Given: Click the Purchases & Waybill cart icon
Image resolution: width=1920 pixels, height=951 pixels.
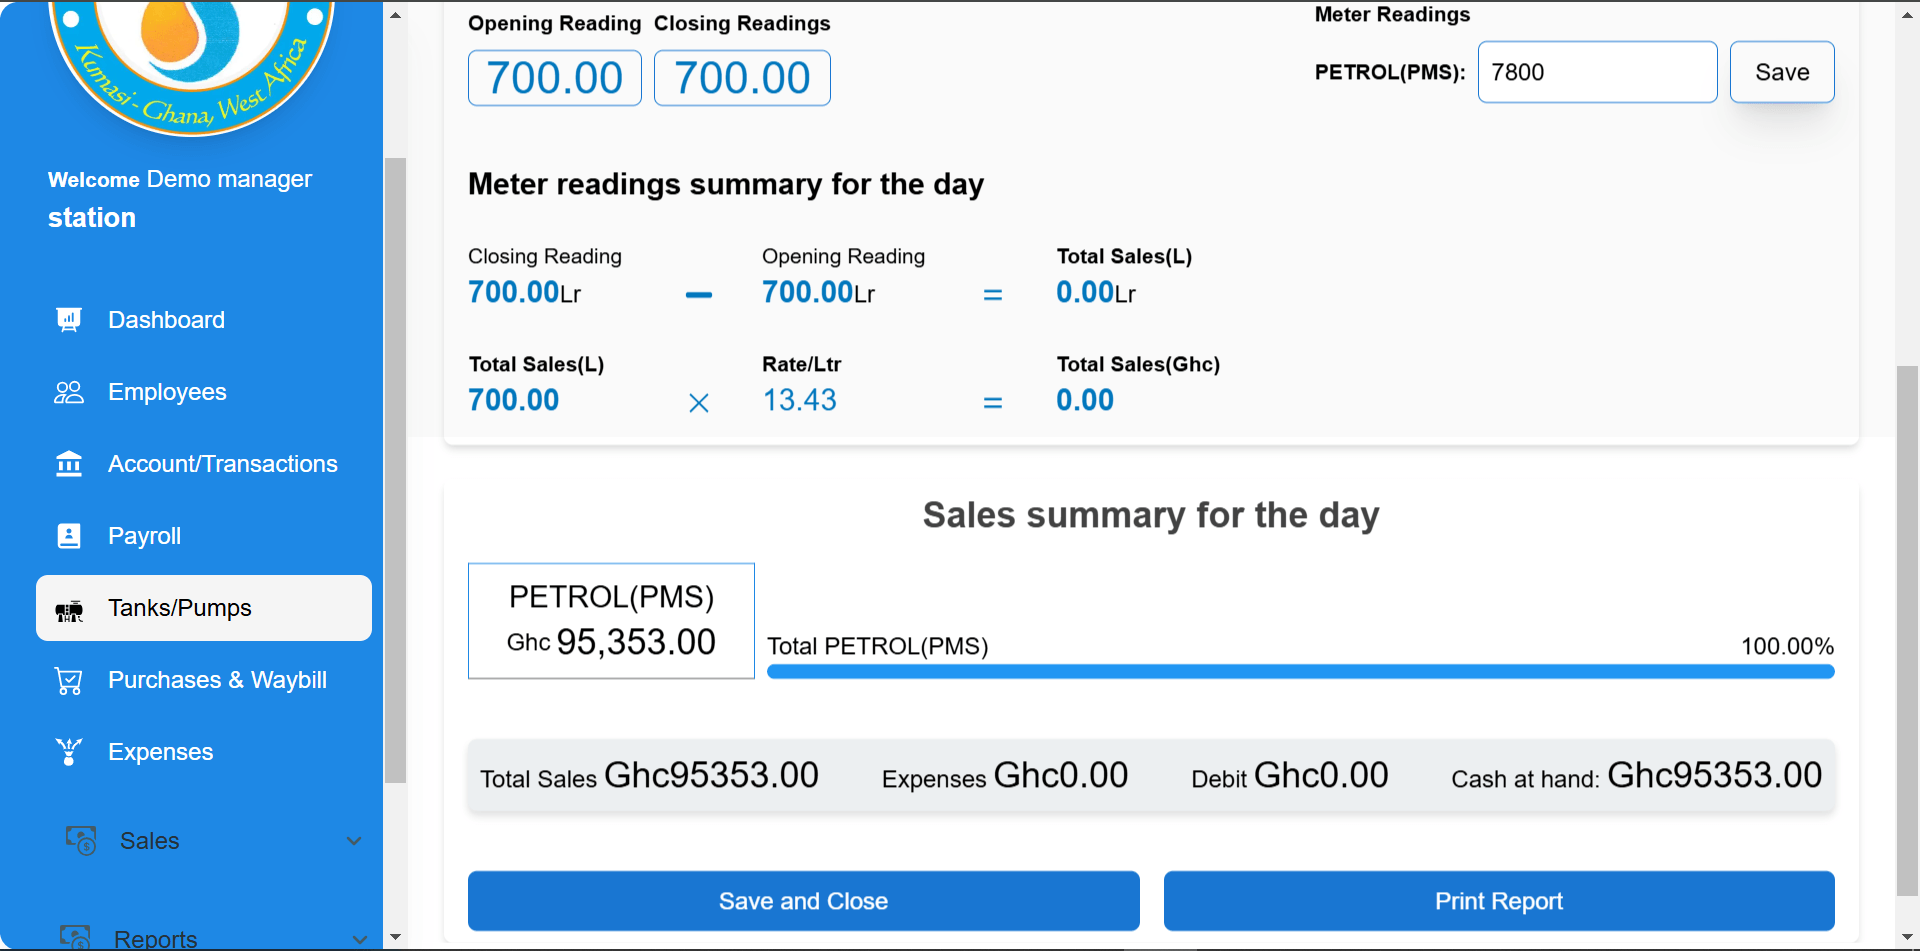Looking at the screenshot, I should [x=68, y=680].
